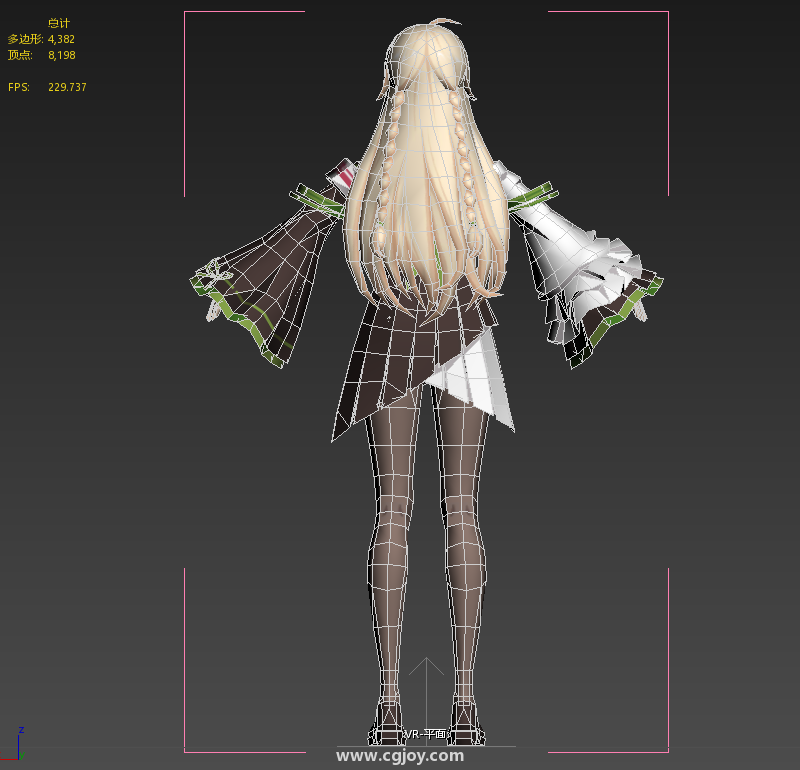Click the 总计 statistics header
The image size is (800, 770).
[x=58, y=22]
